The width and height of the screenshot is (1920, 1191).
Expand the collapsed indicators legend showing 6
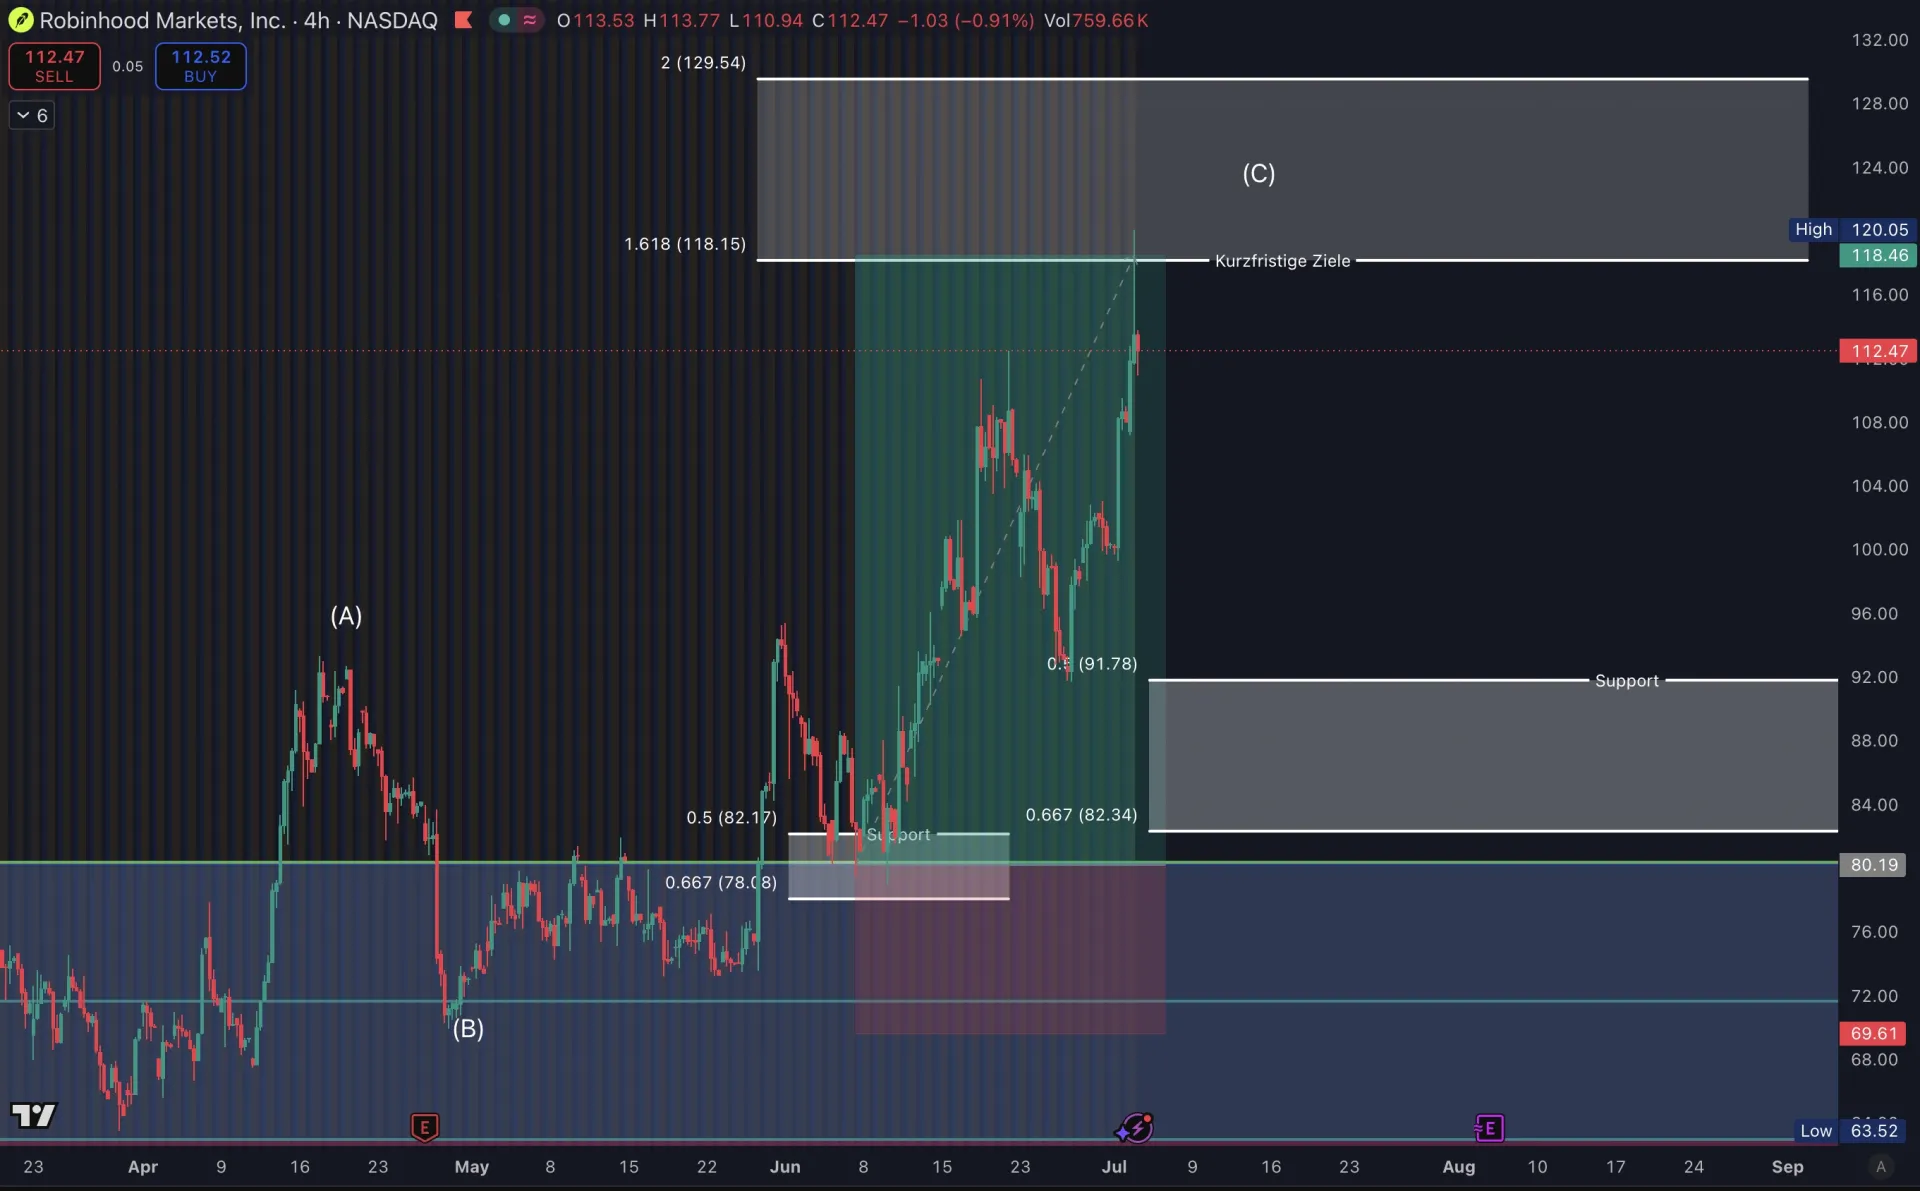pyautogui.click(x=32, y=116)
